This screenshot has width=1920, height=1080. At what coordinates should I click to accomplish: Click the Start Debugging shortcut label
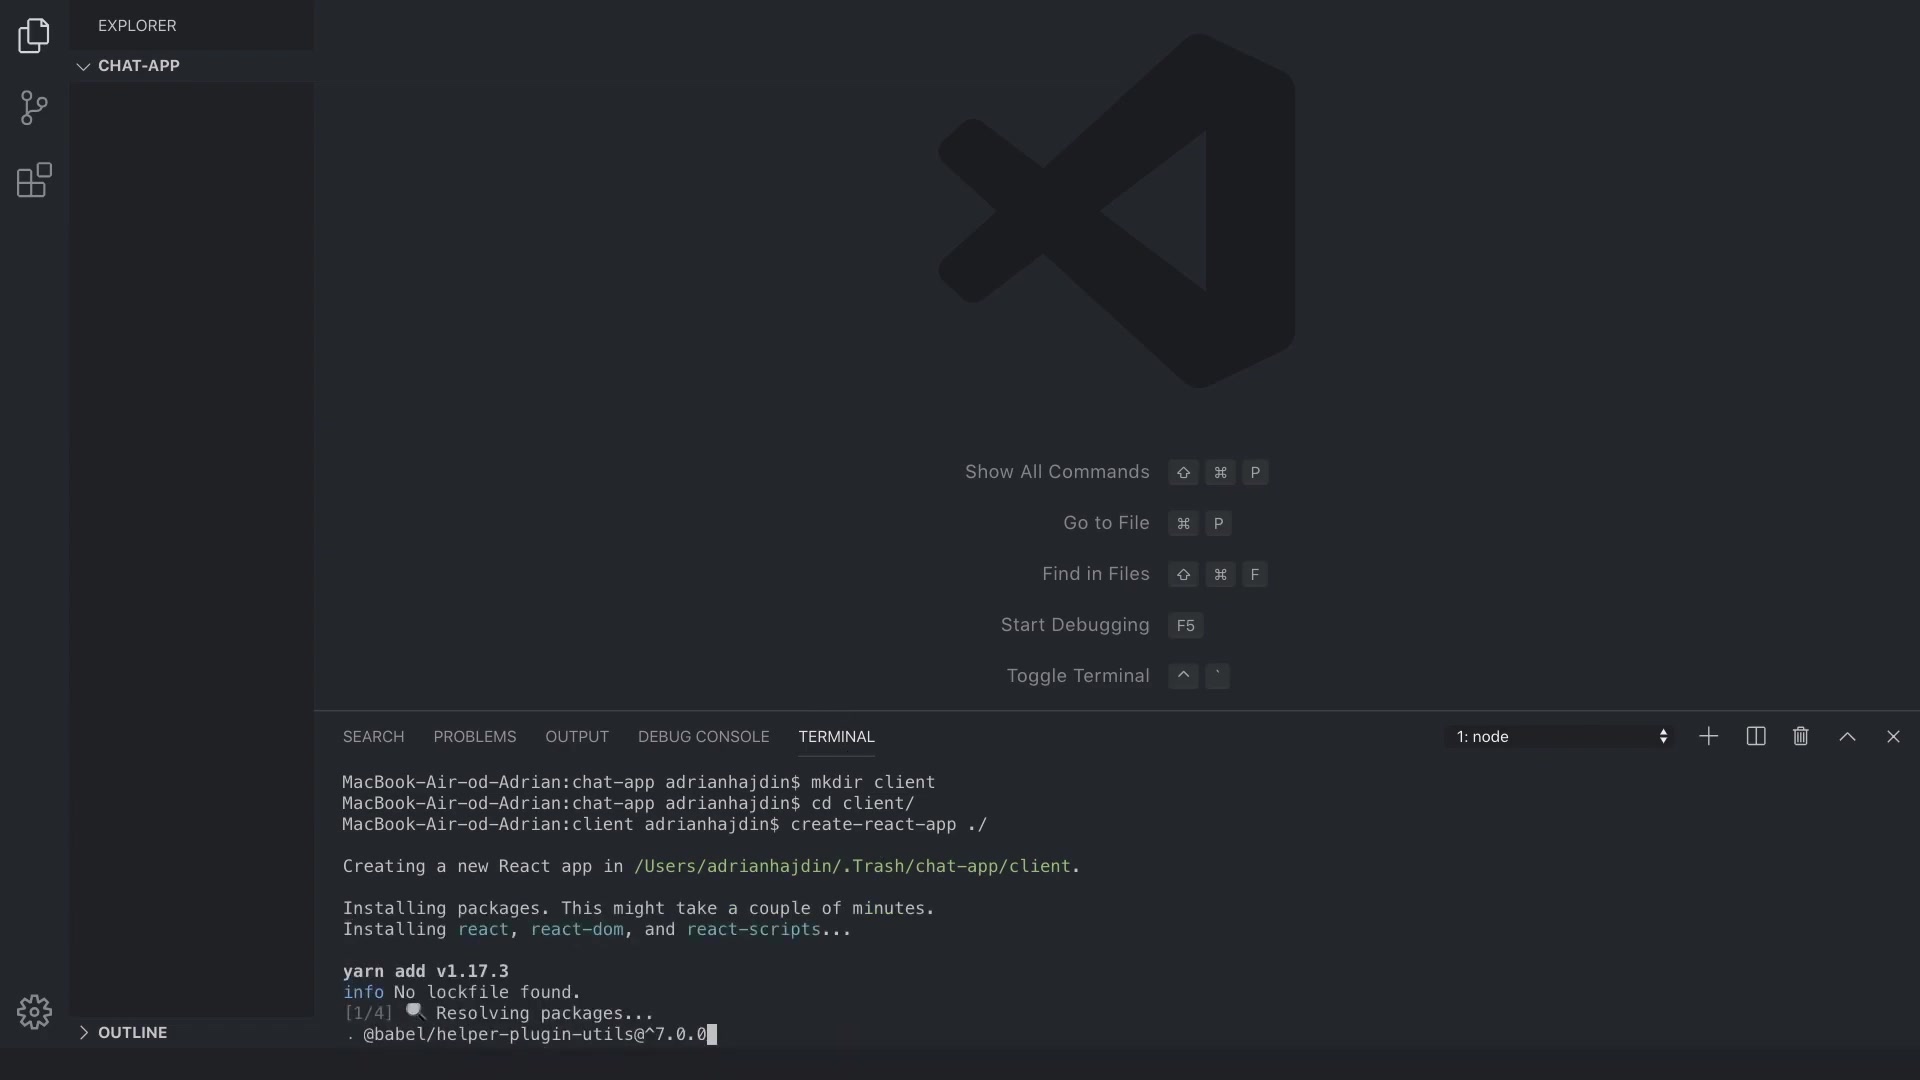click(1075, 625)
